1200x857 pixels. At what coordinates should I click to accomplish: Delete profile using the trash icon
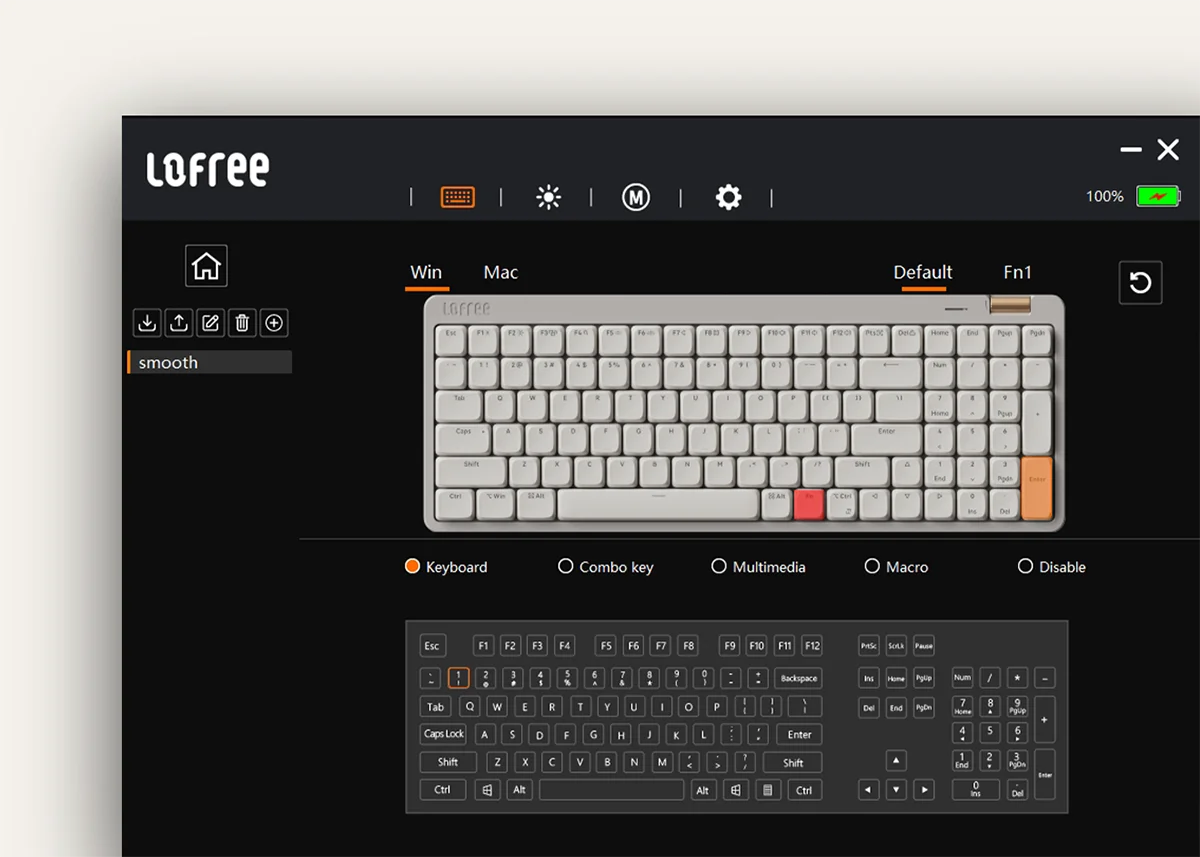click(x=242, y=323)
